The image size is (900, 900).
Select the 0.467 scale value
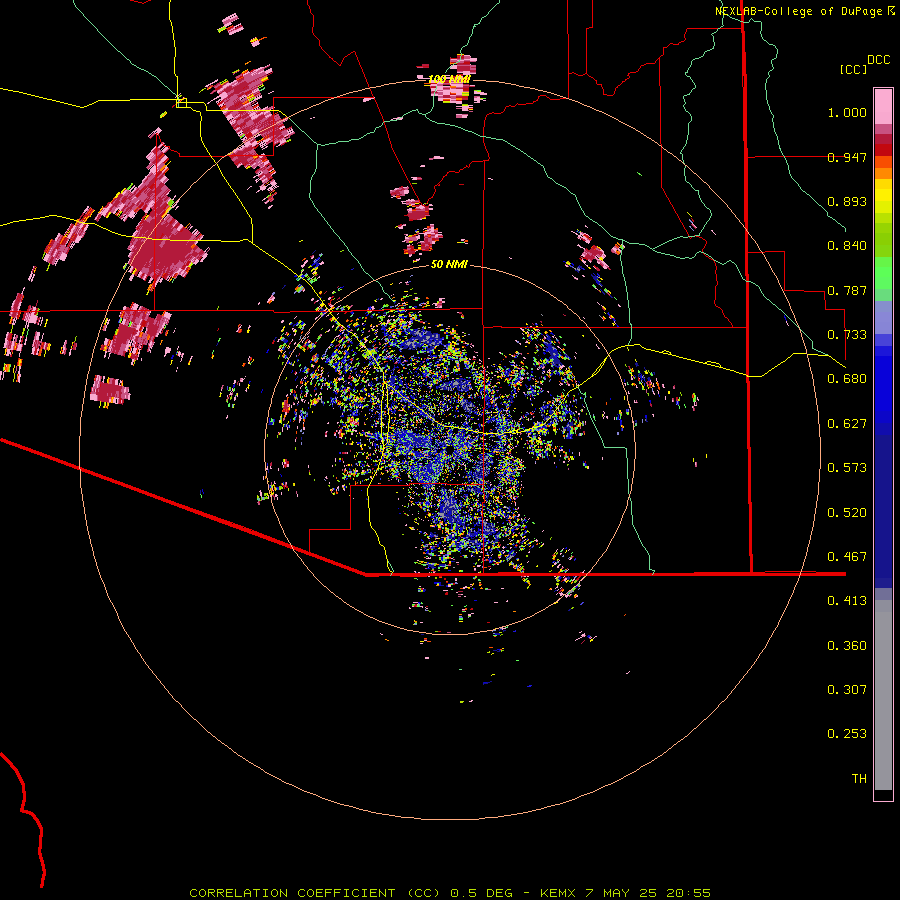click(847, 557)
